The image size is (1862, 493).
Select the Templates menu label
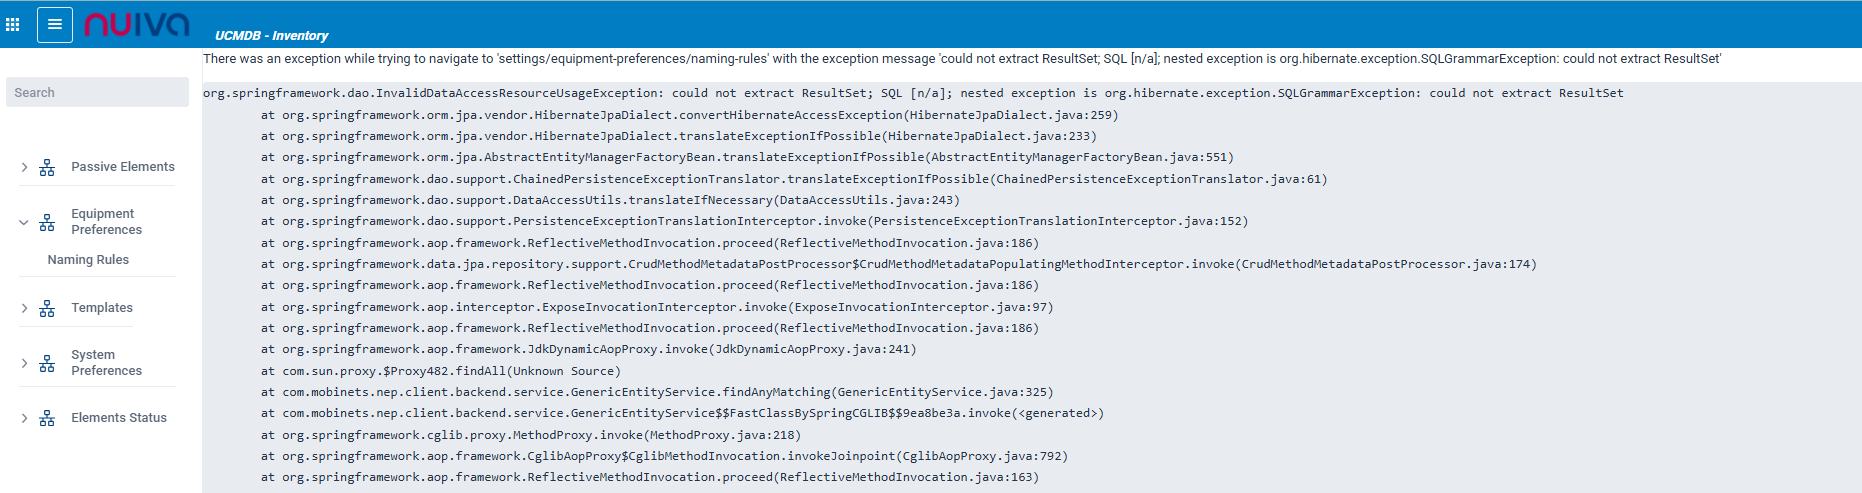[x=102, y=308]
